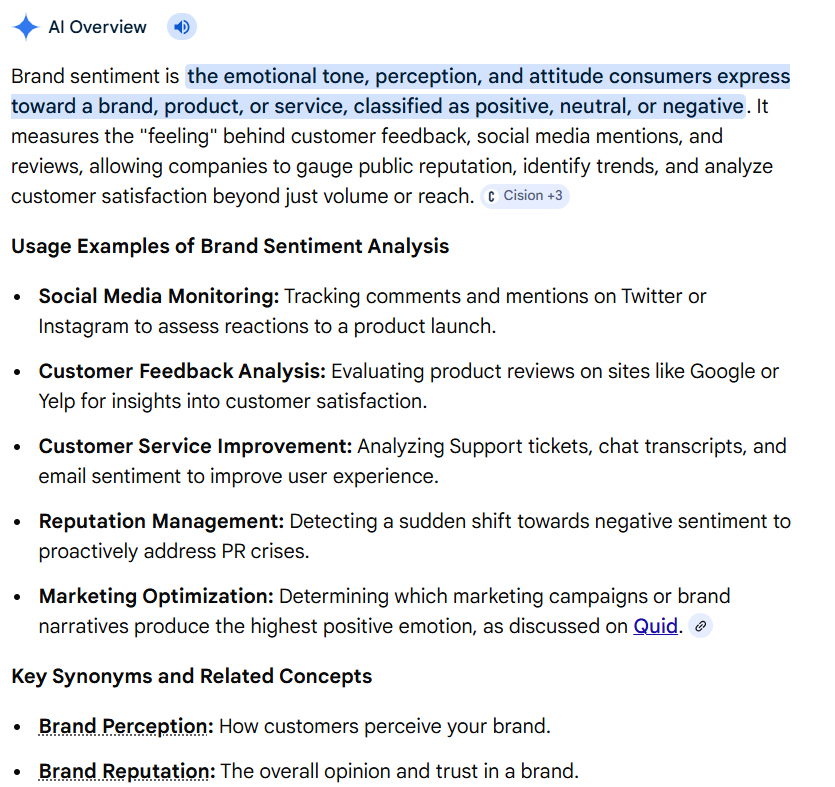The width and height of the screenshot is (835, 787).
Task: Click the Usage Examples of Brand Sentiment Analysis heading
Action: 230,246
